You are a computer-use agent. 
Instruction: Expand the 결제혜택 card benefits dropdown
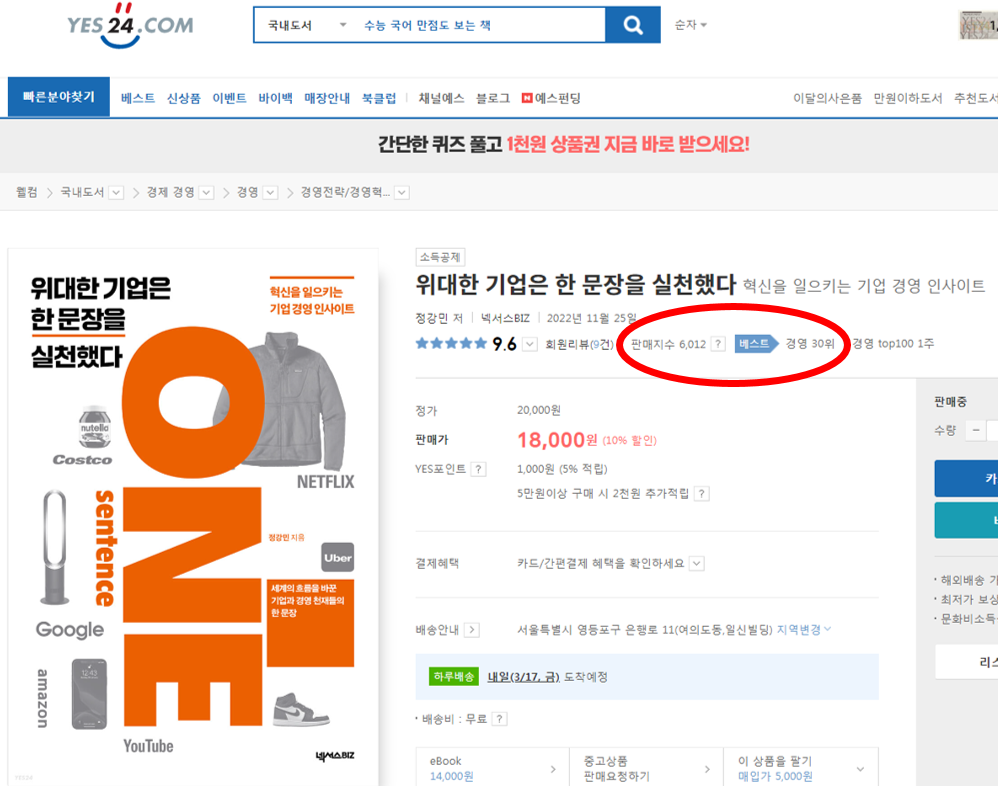pos(697,563)
